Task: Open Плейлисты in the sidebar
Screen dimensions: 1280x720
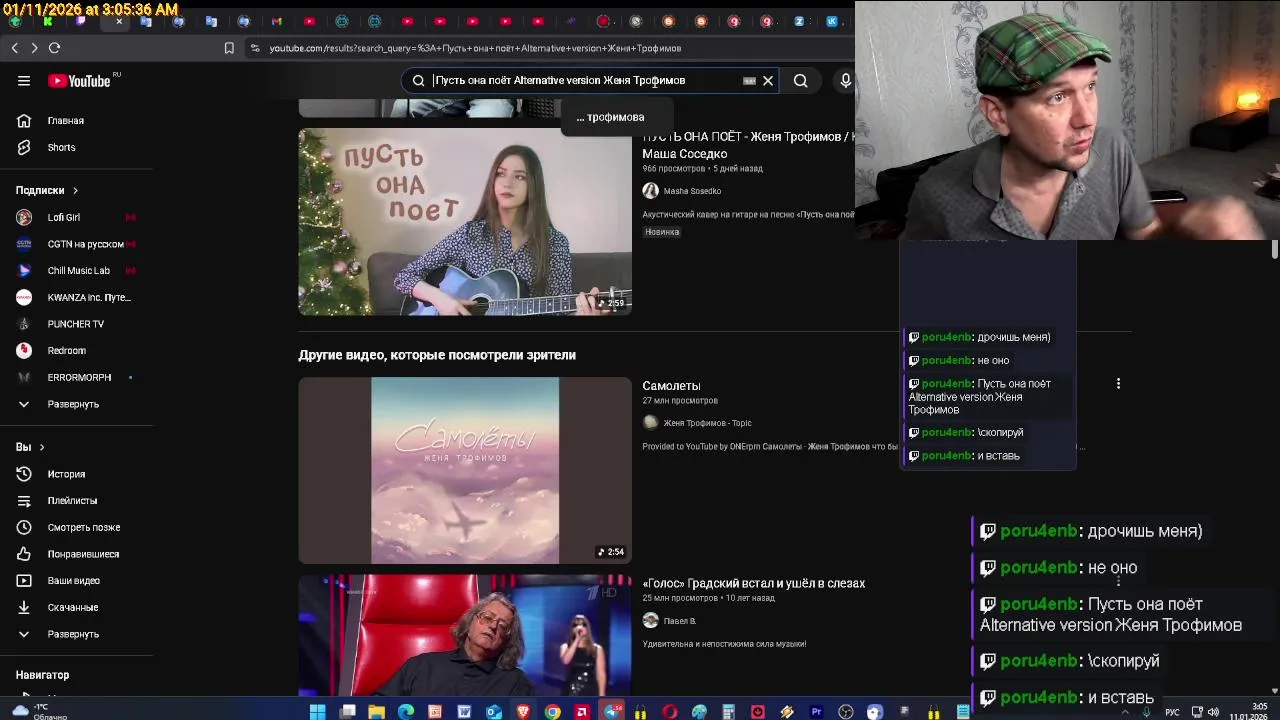Action: [x=77, y=501]
